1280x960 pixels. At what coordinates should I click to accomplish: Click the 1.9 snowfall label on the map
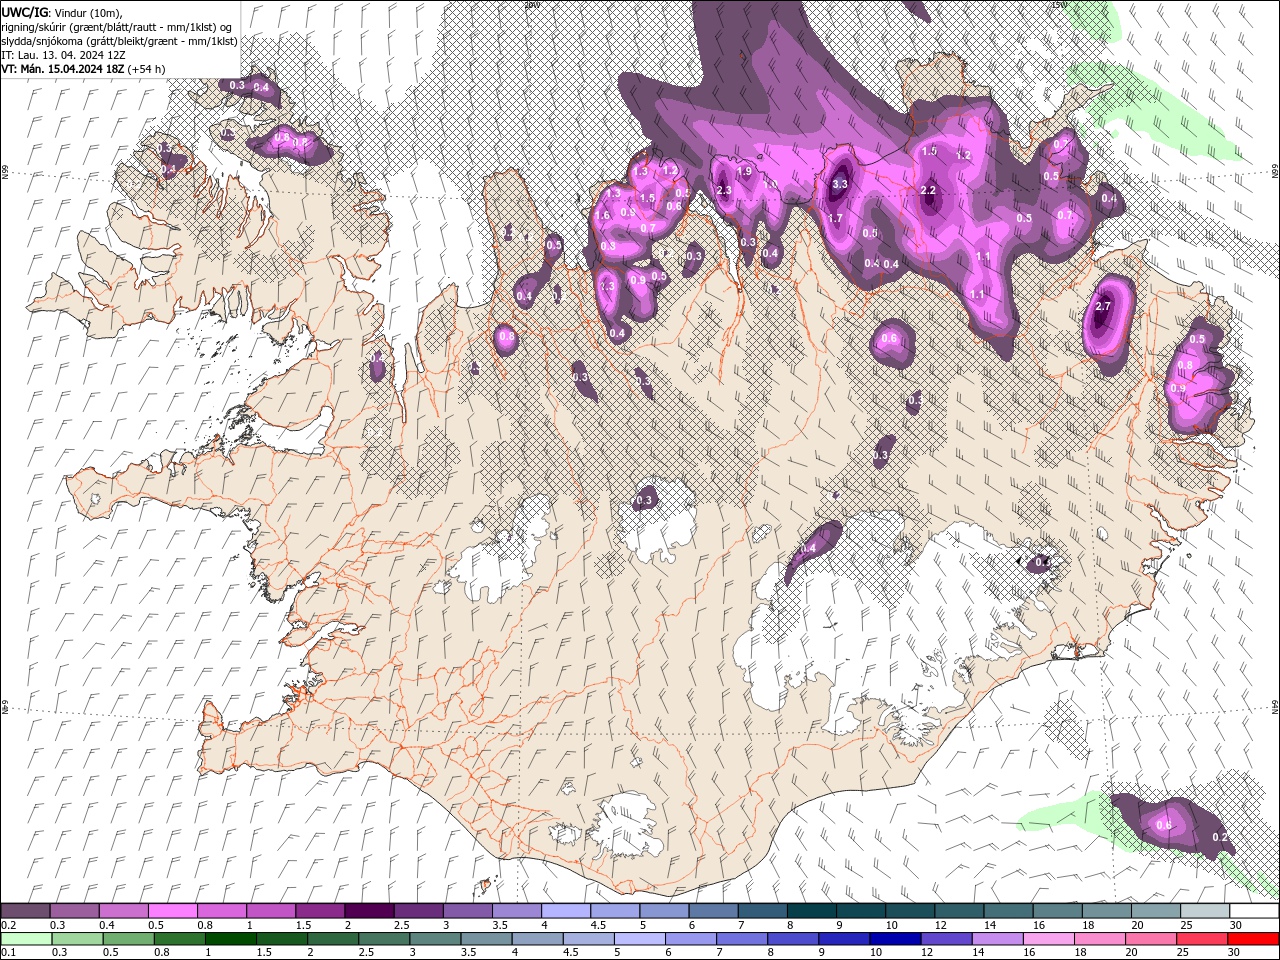(744, 172)
